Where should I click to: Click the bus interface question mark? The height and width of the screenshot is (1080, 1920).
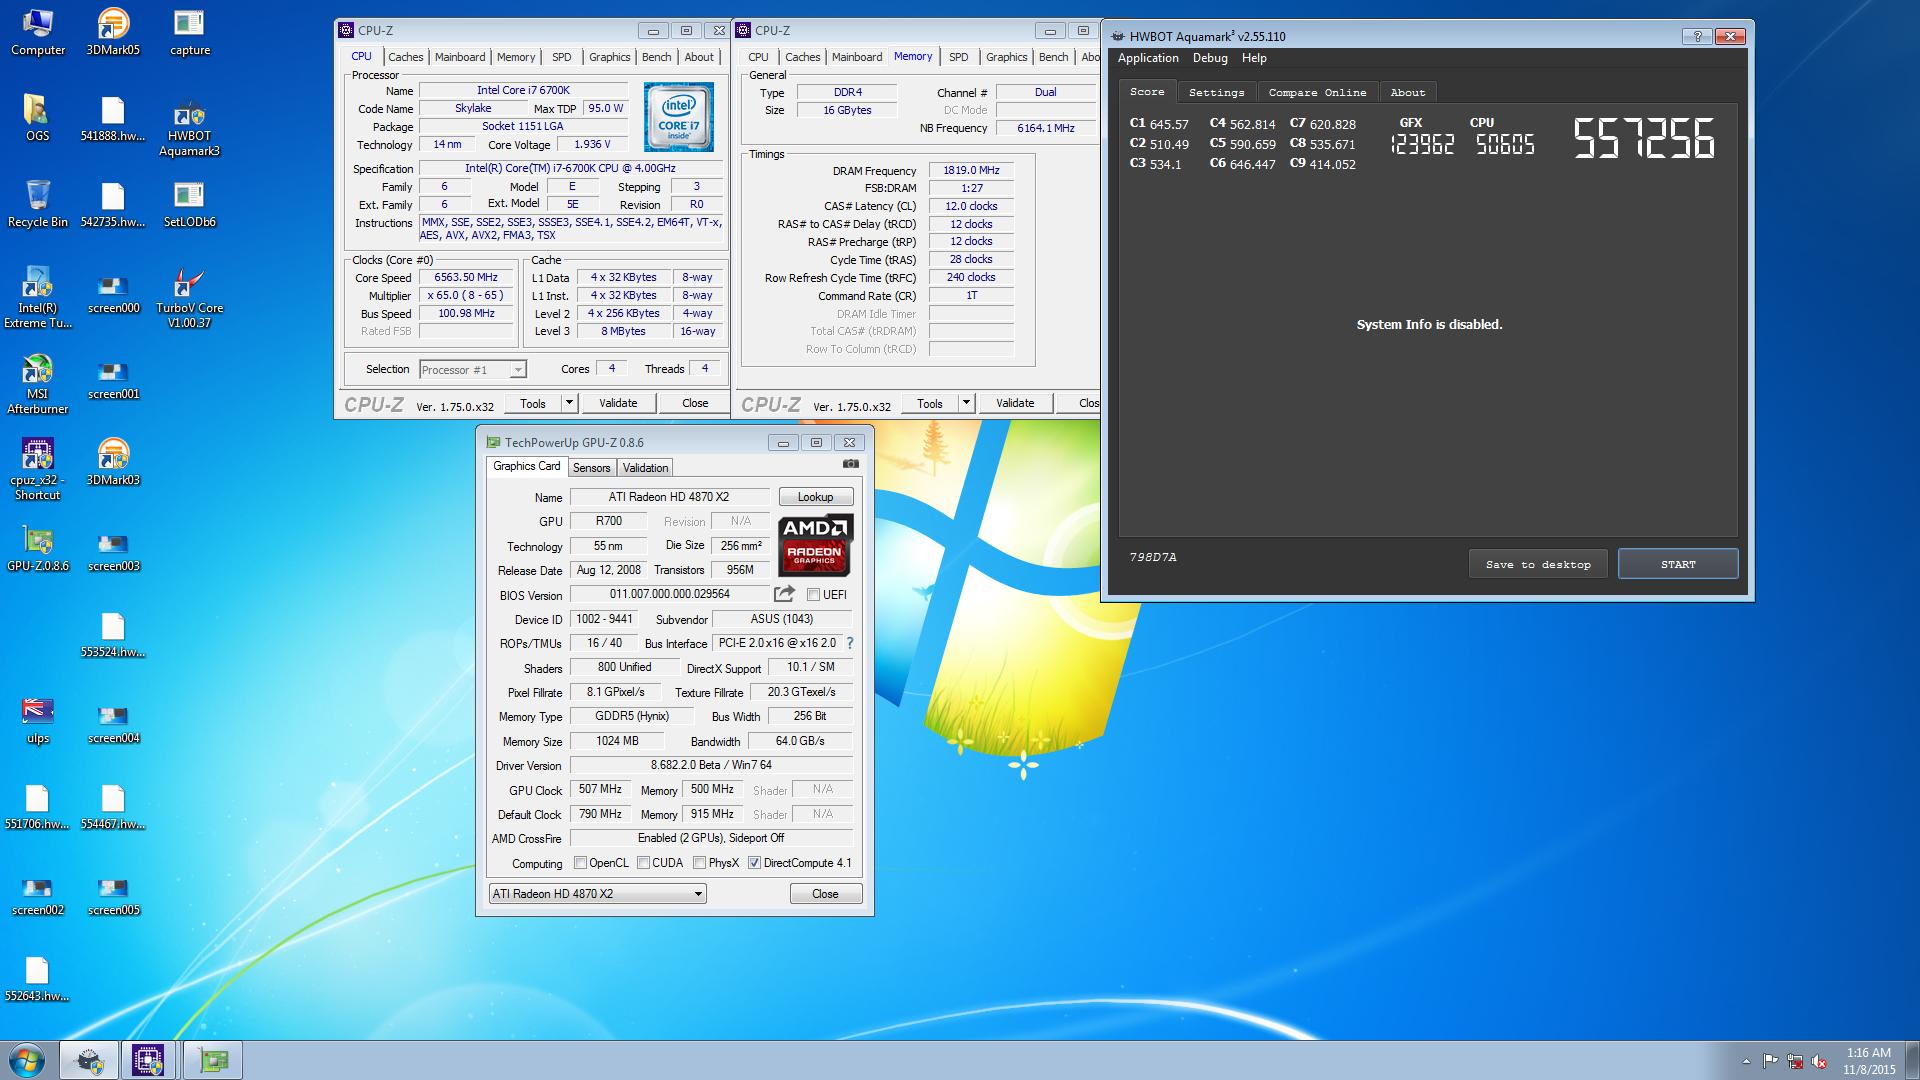coord(850,643)
